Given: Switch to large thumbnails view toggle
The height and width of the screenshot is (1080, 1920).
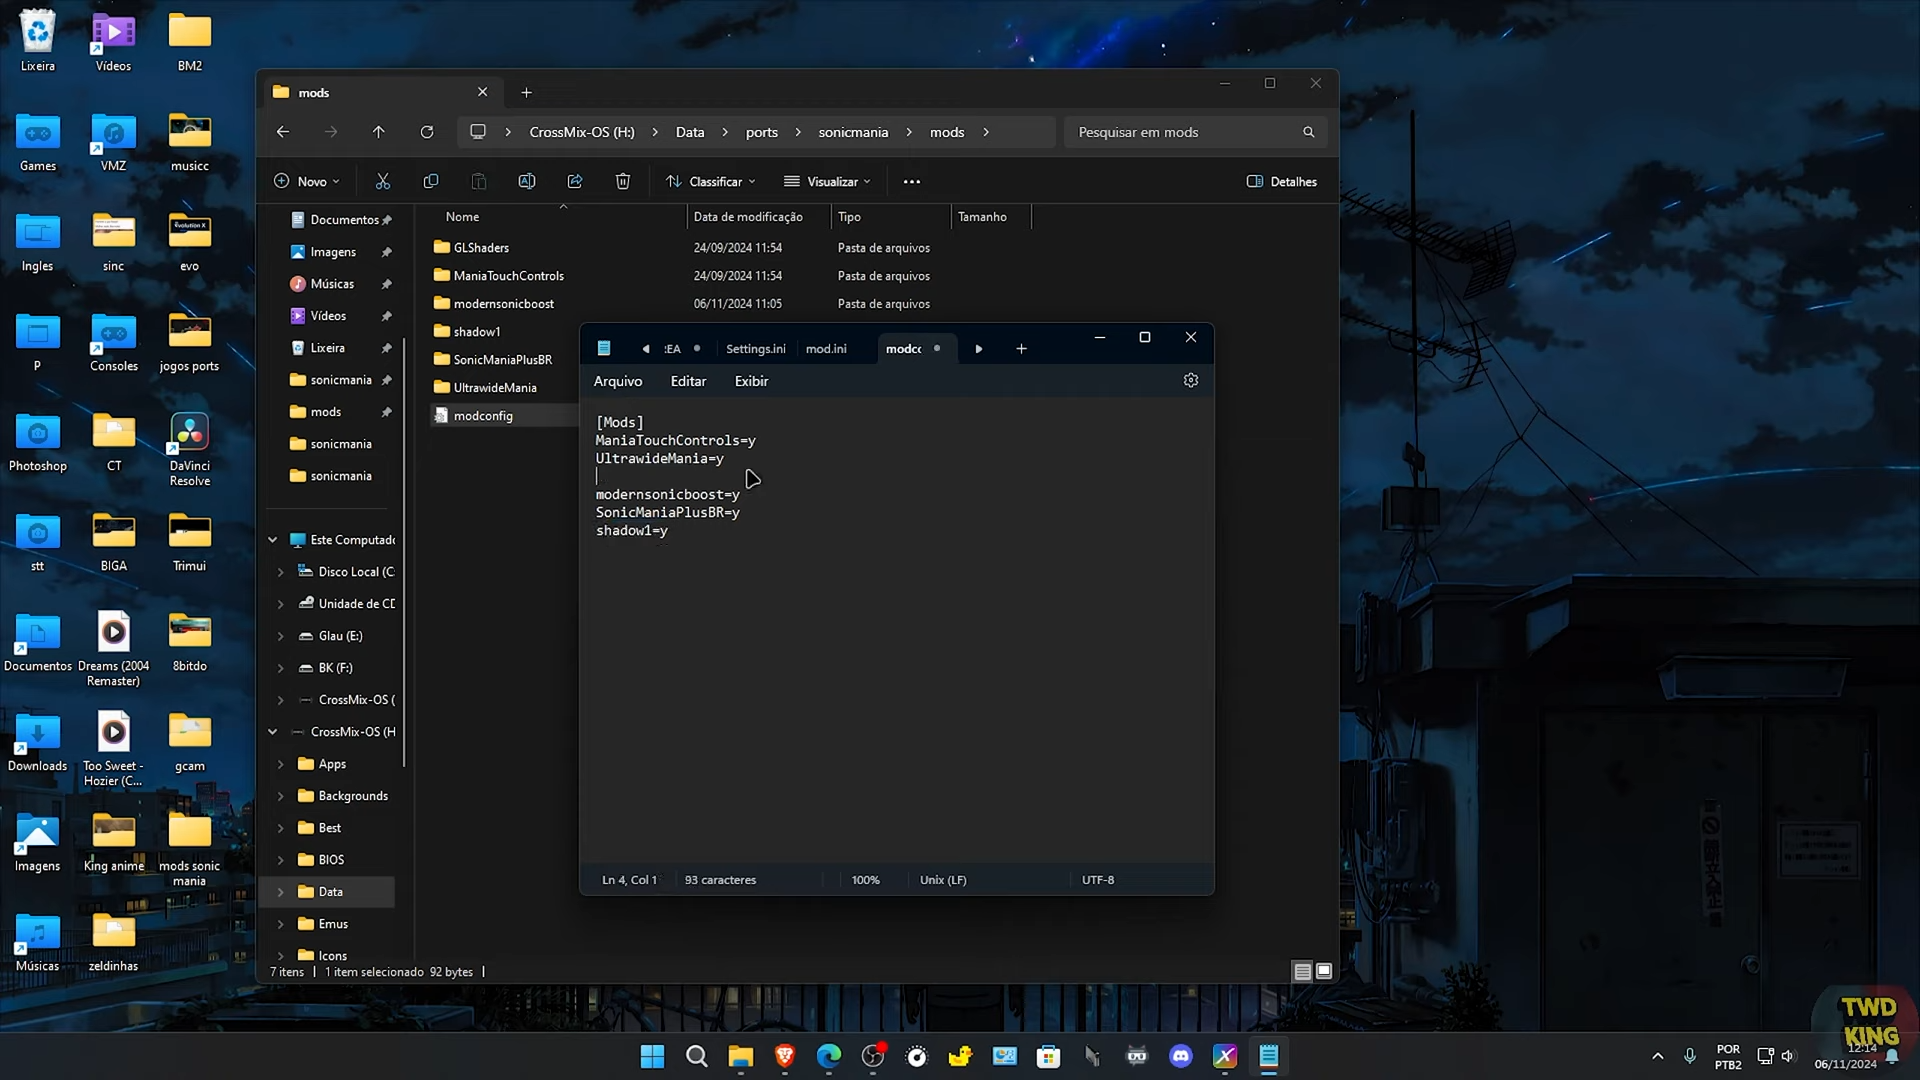Looking at the screenshot, I should (x=1324, y=971).
